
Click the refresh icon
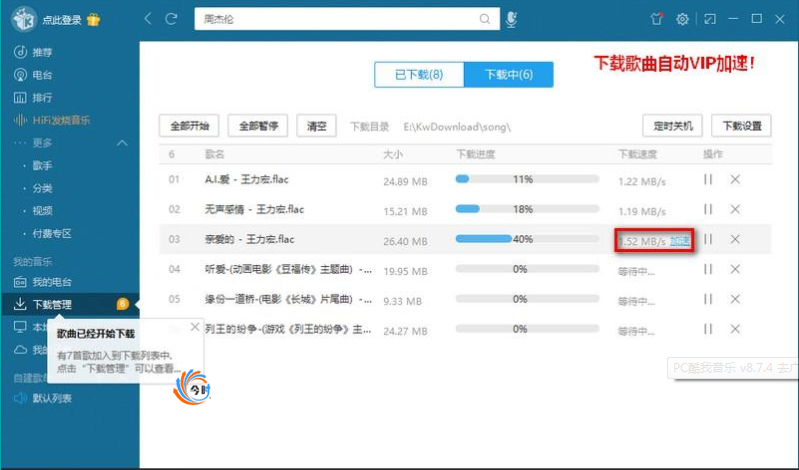171,19
